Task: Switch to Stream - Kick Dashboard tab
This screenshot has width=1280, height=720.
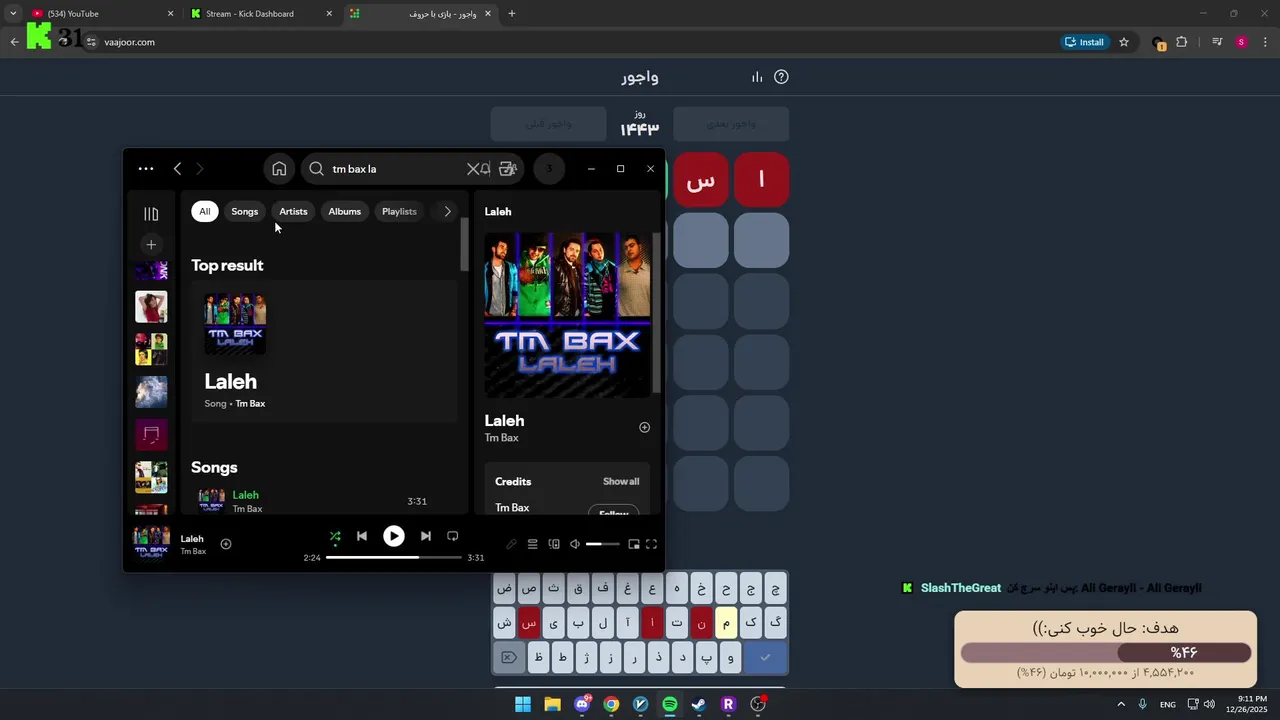Action: (x=260, y=14)
